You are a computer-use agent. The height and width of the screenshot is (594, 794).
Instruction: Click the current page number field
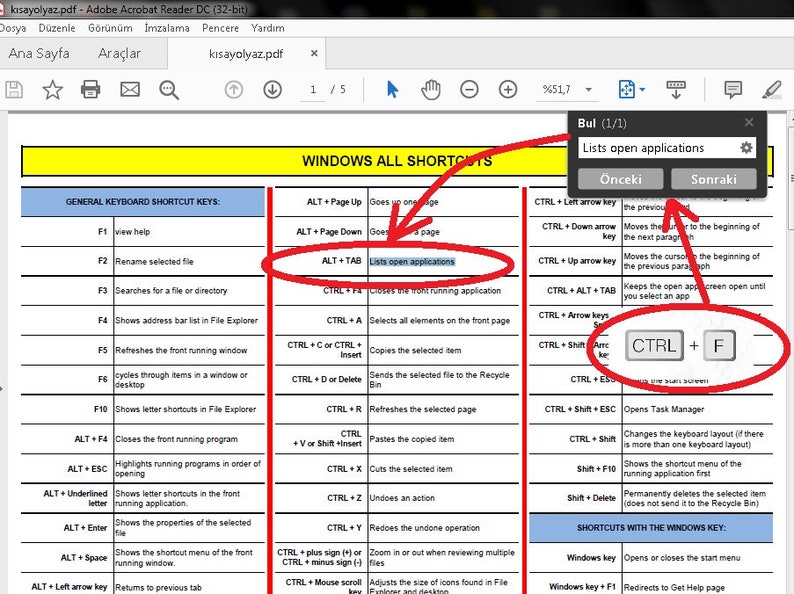click(x=313, y=90)
